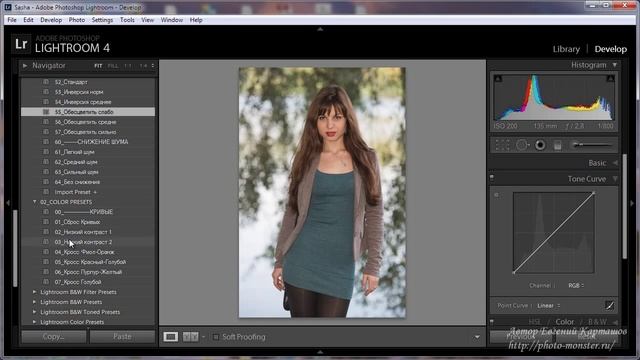Select the Crop Overlay tool
This screenshot has height=360, width=640.
coord(502,145)
